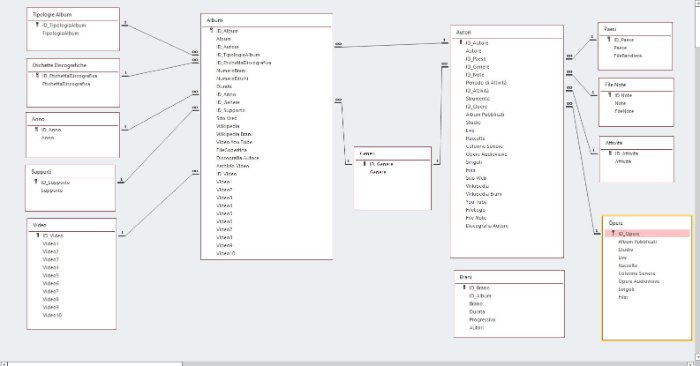Select Album Pubblicati field in the Autori table
This screenshot has height=366, width=700.
[x=485, y=115]
